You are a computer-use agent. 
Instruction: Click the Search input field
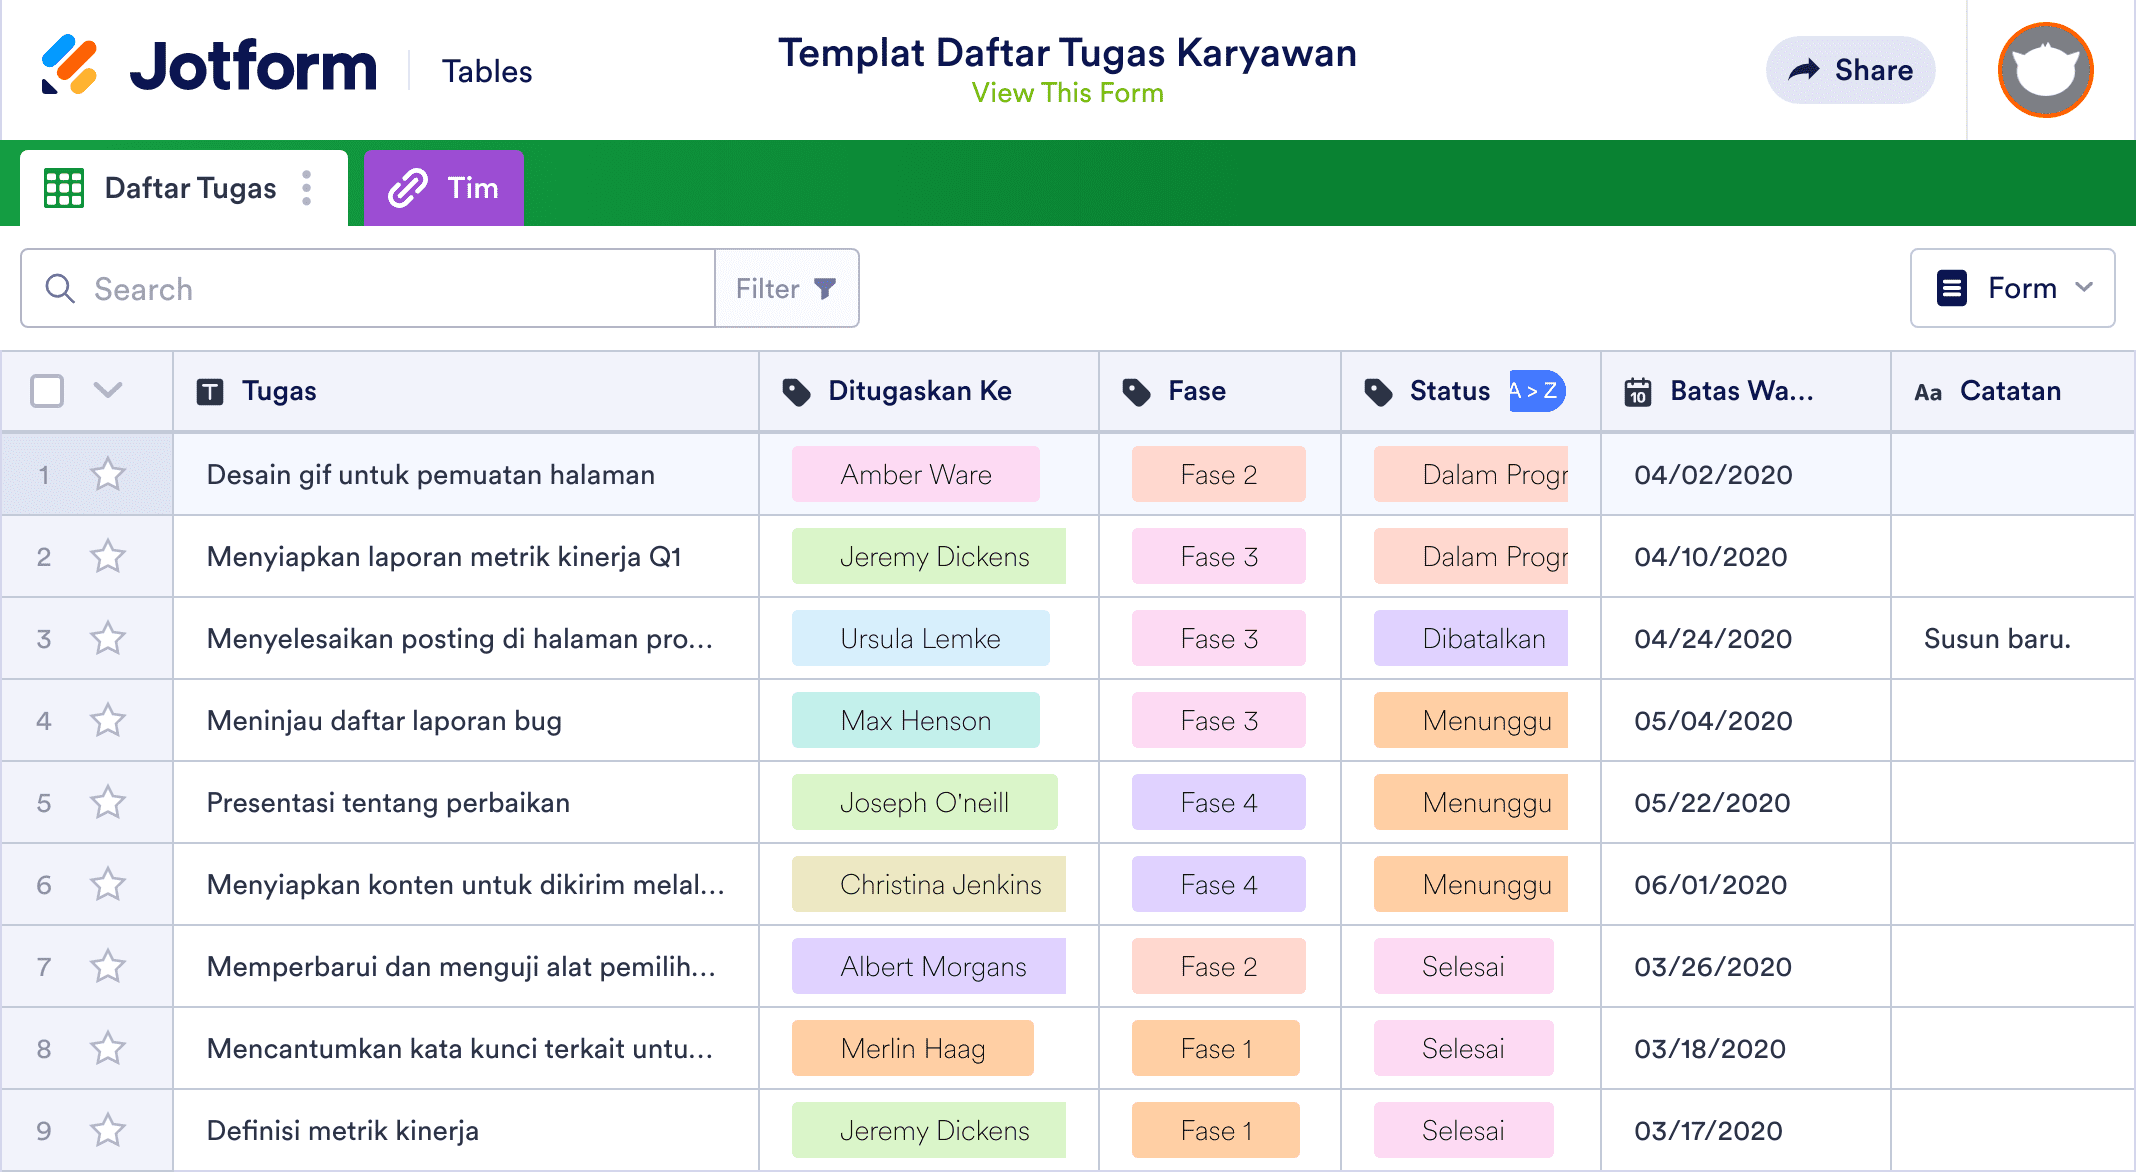tap(369, 289)
